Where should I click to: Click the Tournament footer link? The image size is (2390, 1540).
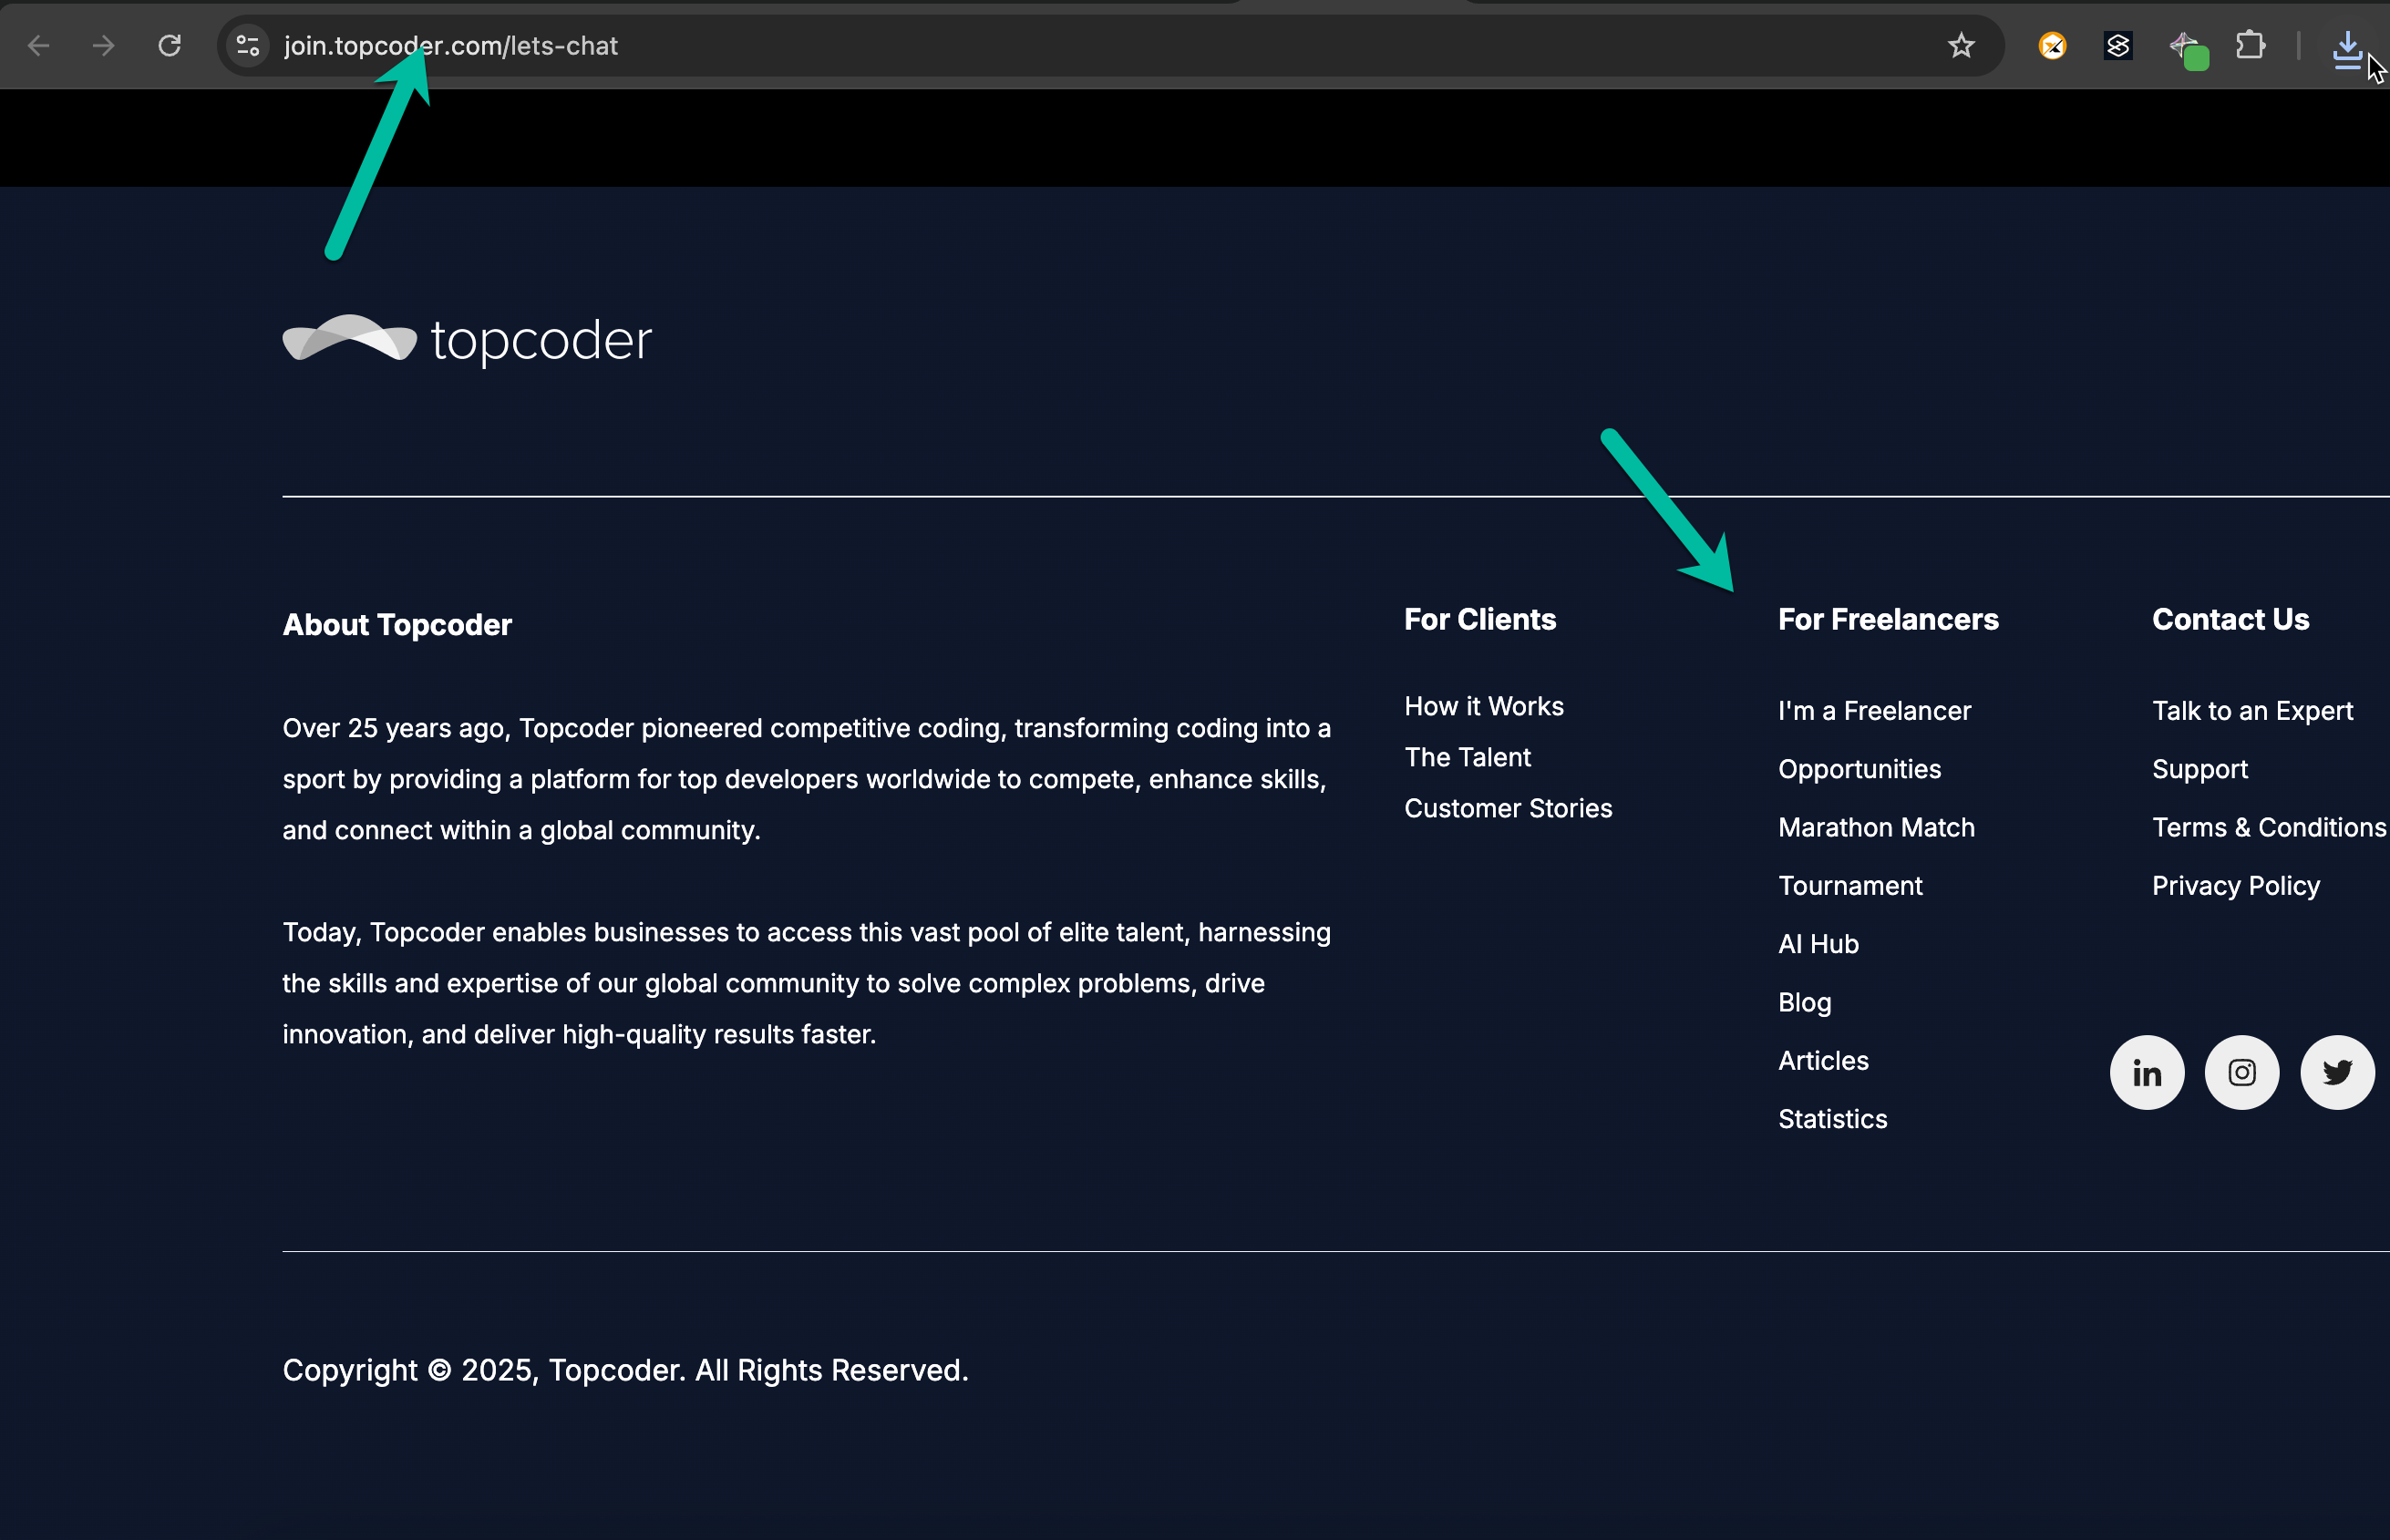pos(1849,886)
